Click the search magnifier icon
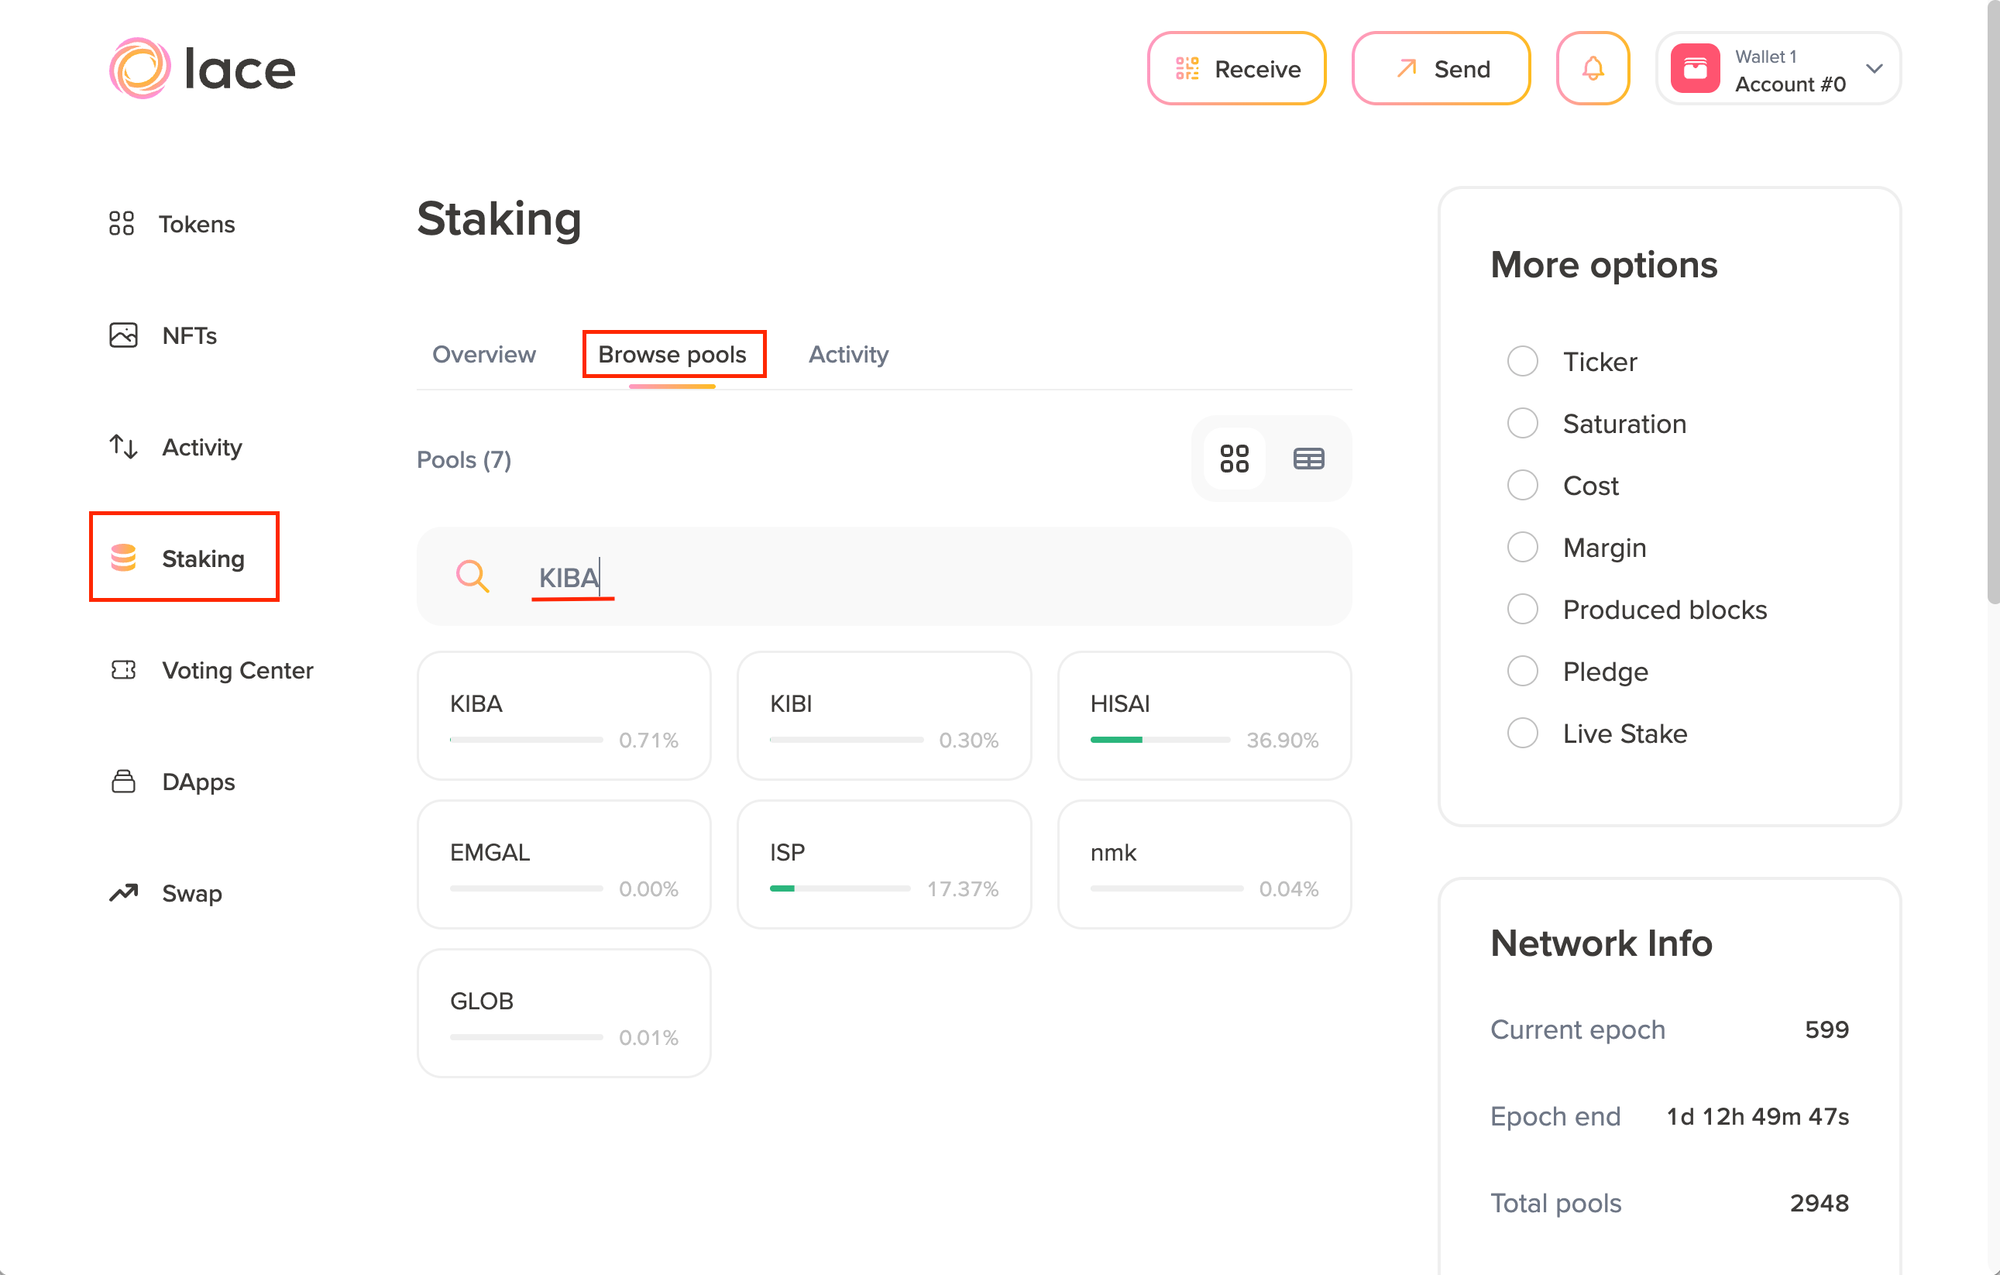2000x1275 pixels. [x=472, y=576]
